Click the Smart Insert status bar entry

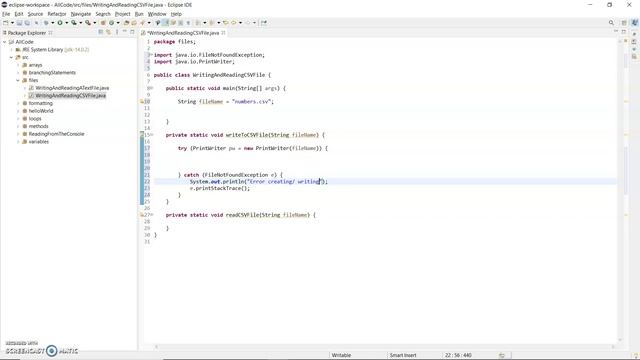click(402, 355)
